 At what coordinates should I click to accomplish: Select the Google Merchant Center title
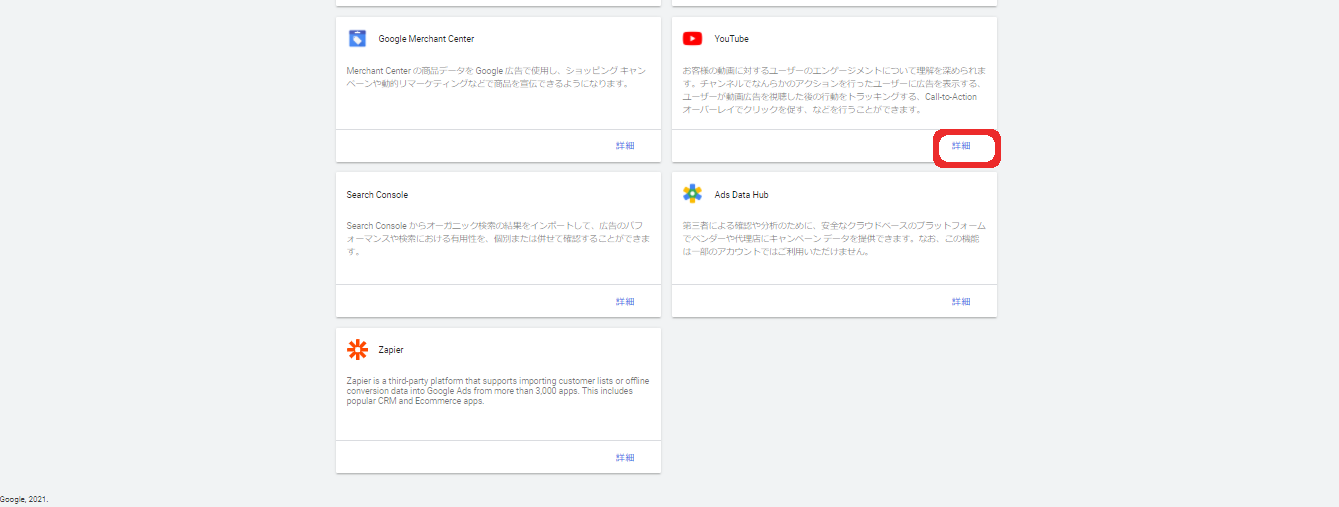[426, 39]
